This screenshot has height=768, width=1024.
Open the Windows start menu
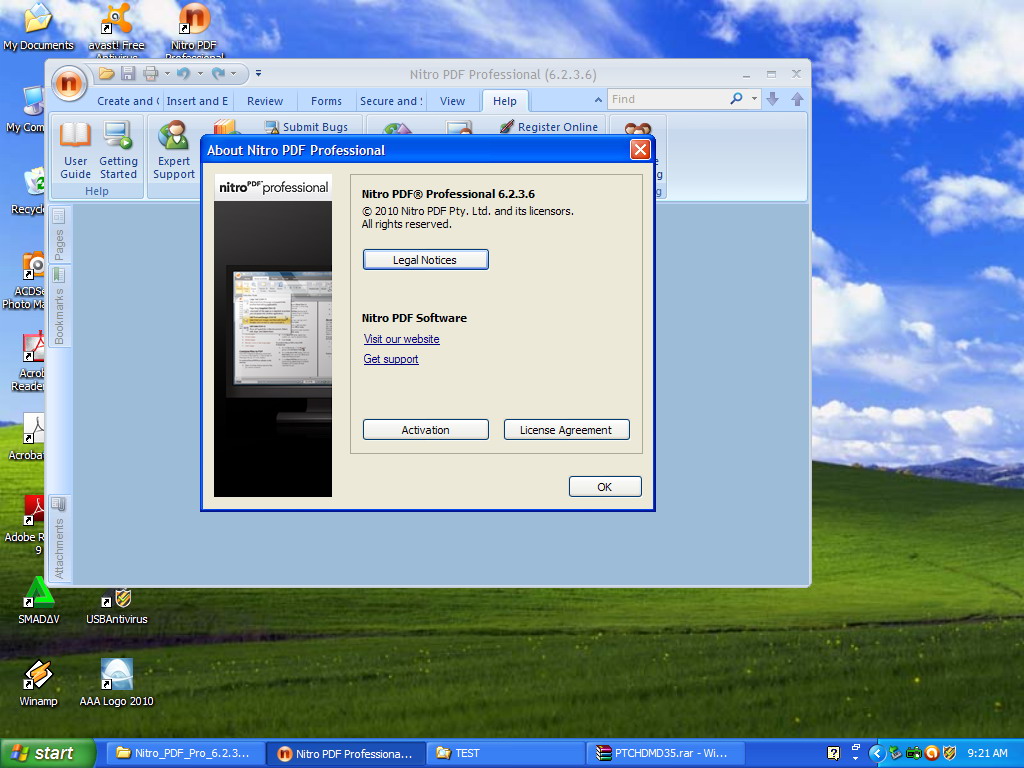coord(48,753)
